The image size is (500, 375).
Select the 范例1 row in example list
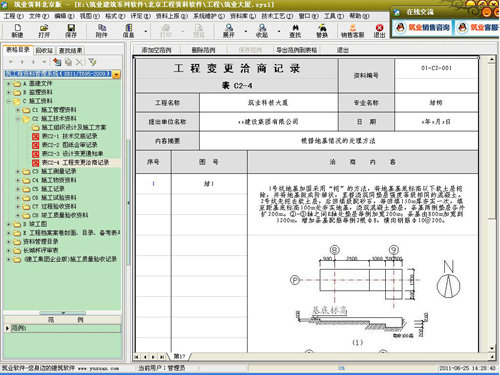coord(63,328)
